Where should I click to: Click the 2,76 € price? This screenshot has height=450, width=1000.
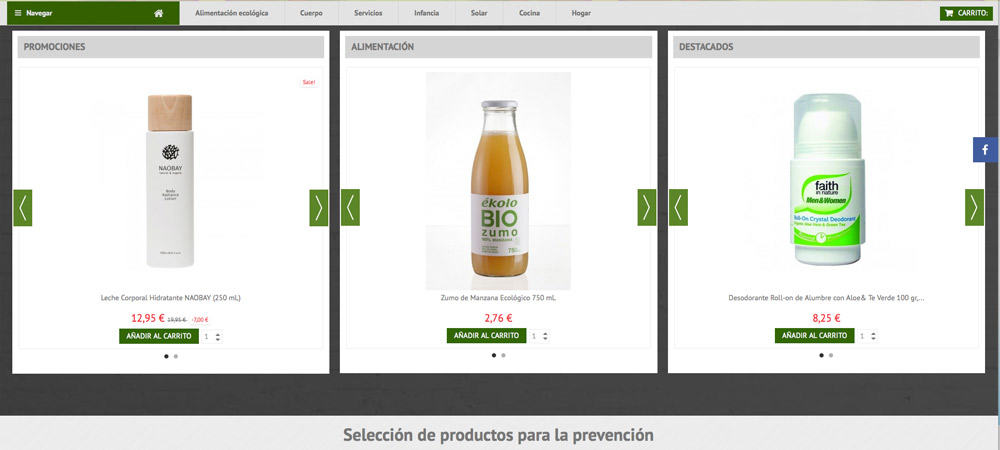[x=499, y=318]
